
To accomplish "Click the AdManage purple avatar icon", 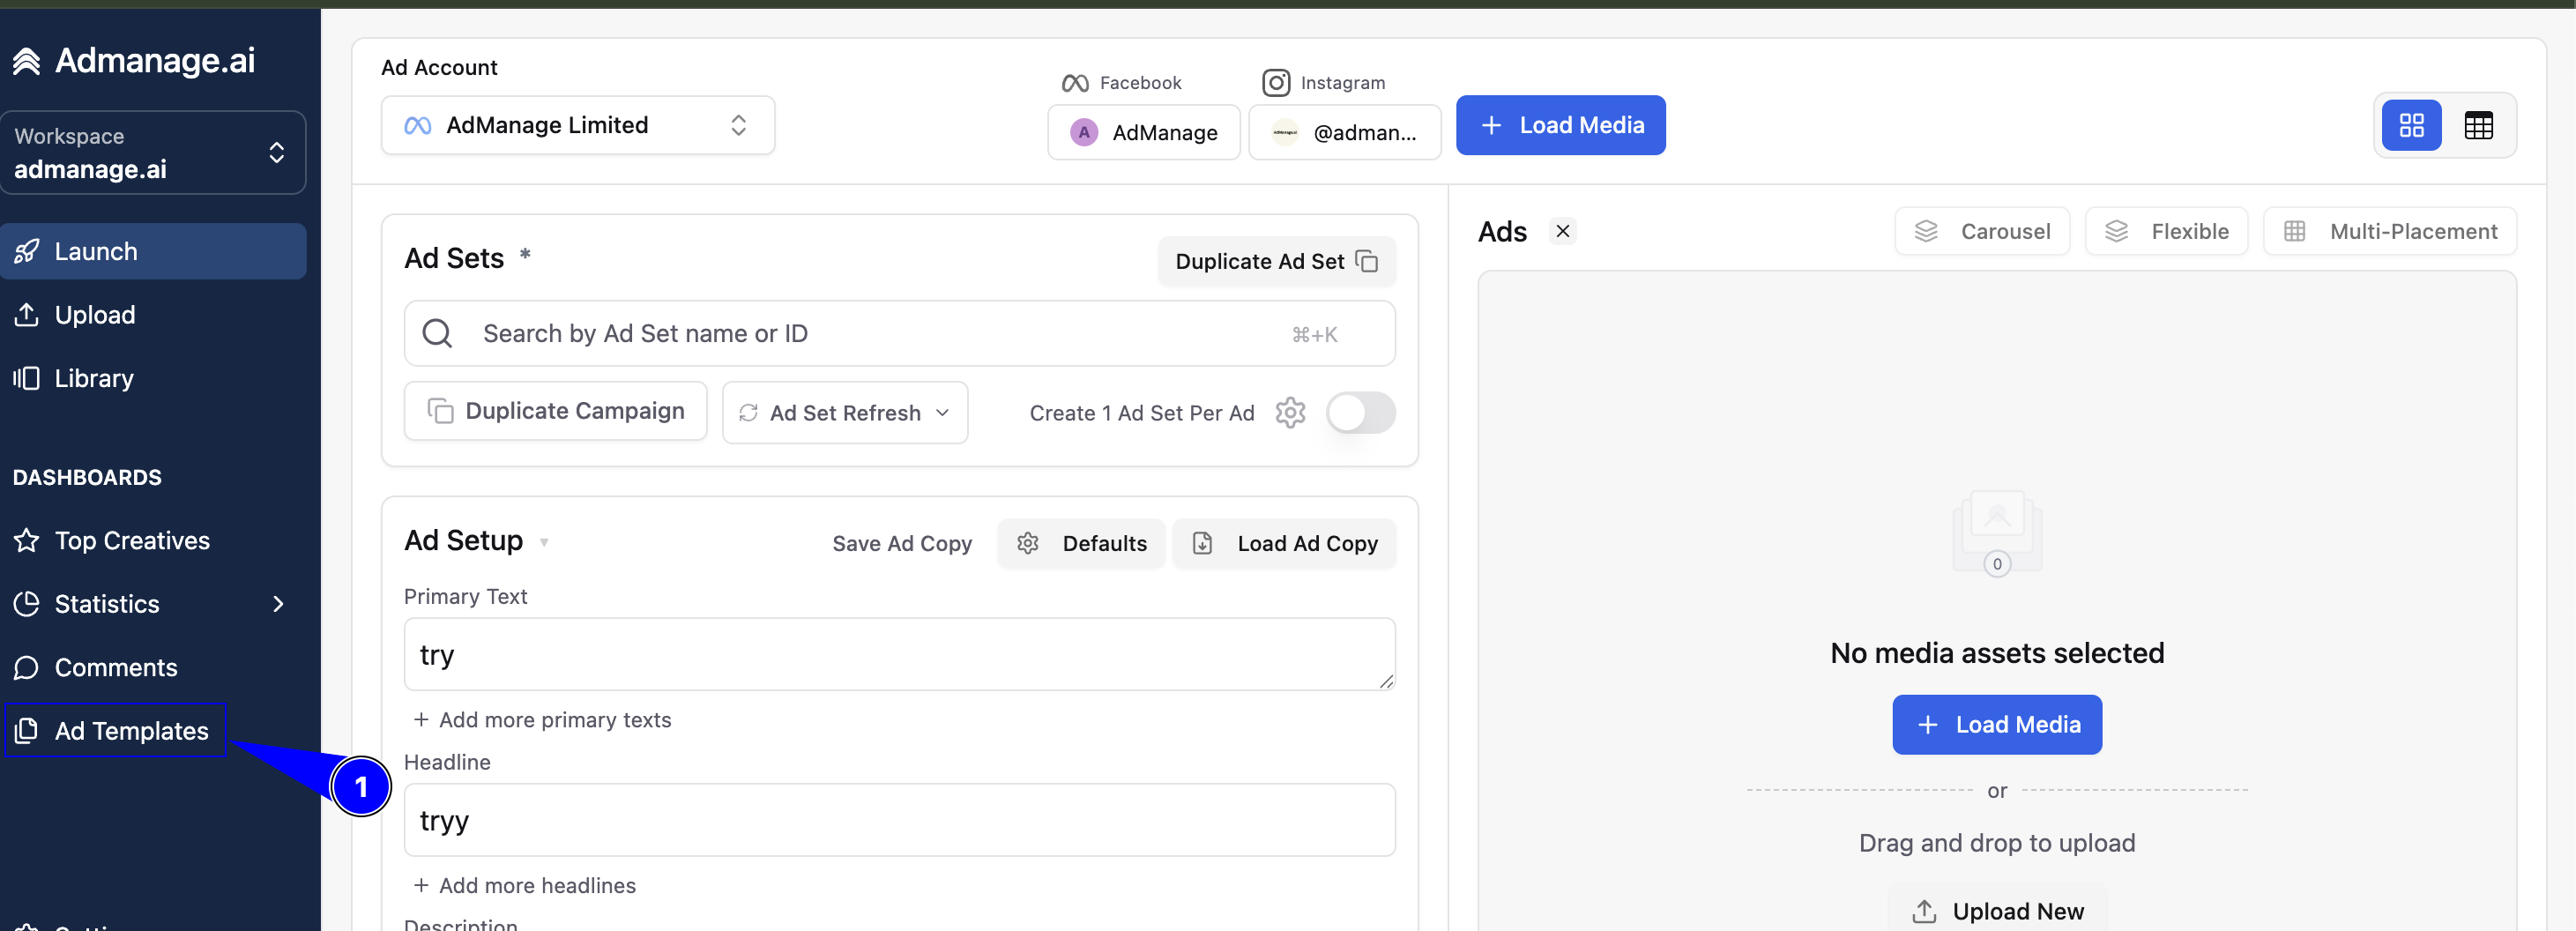I will coord(1084,132).
